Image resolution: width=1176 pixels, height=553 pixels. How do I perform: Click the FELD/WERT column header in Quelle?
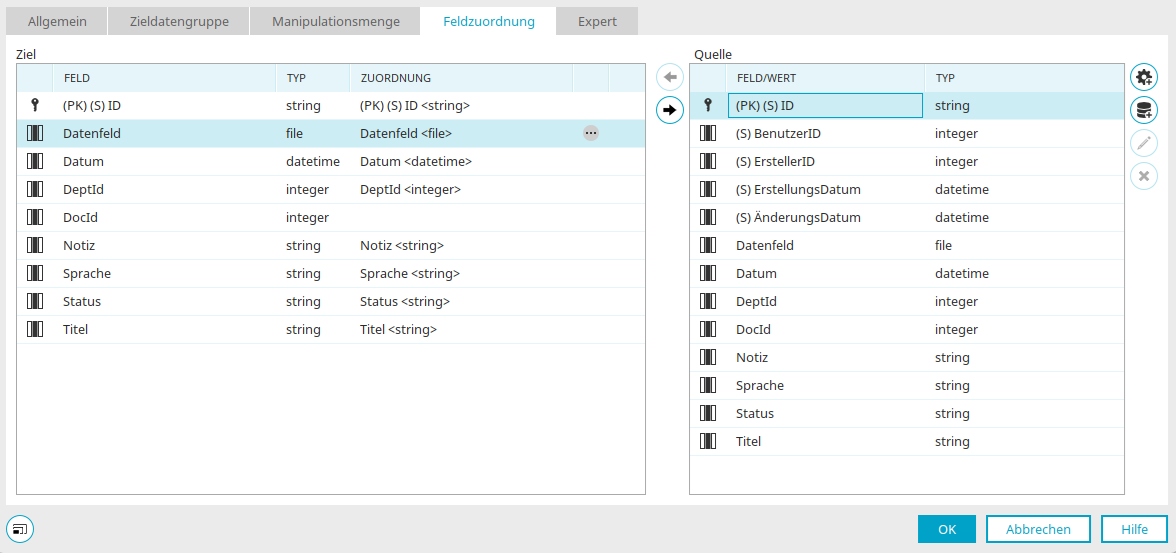coord(825,78)
